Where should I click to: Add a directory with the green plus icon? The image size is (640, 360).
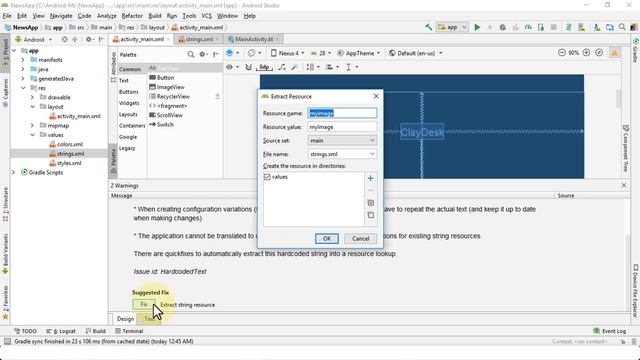371,178
